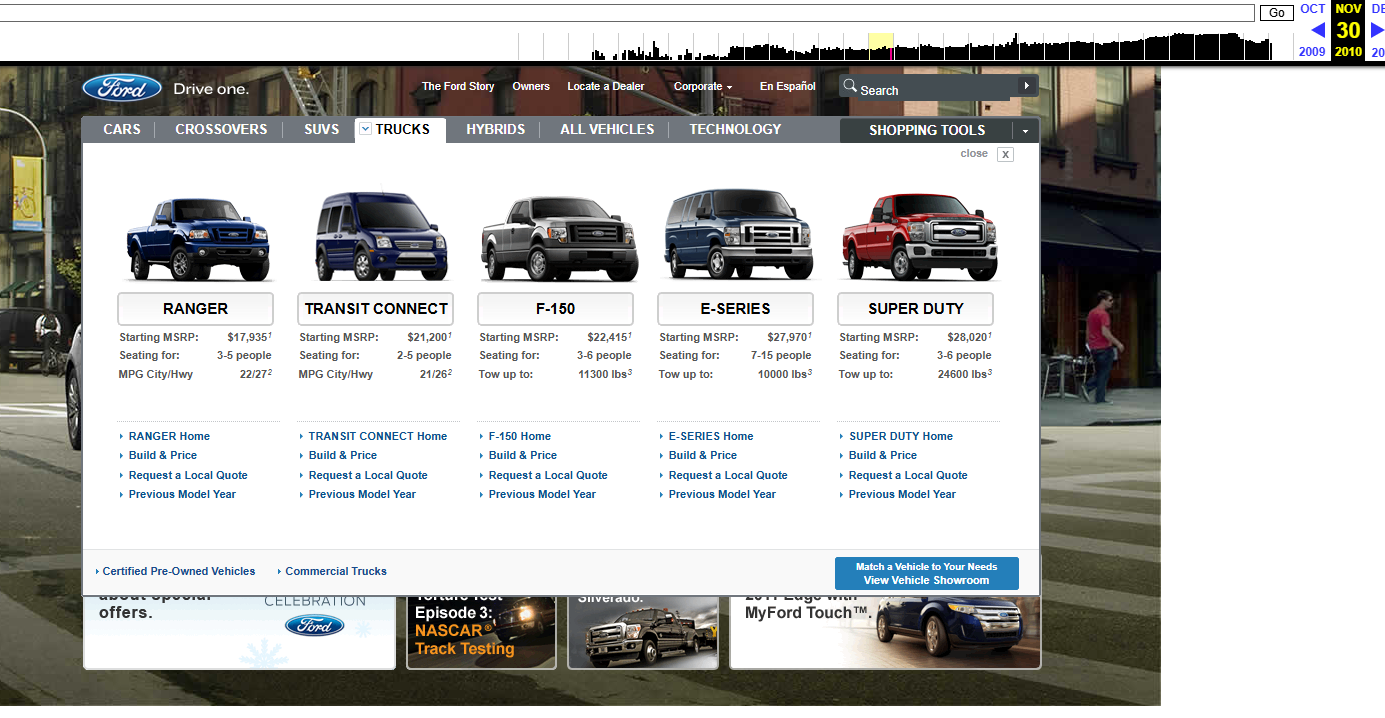Image resolution: width=1385 pixels, height=718 pixels.
Task: Switch to the SUVs tab
Action: pos(322,129)
